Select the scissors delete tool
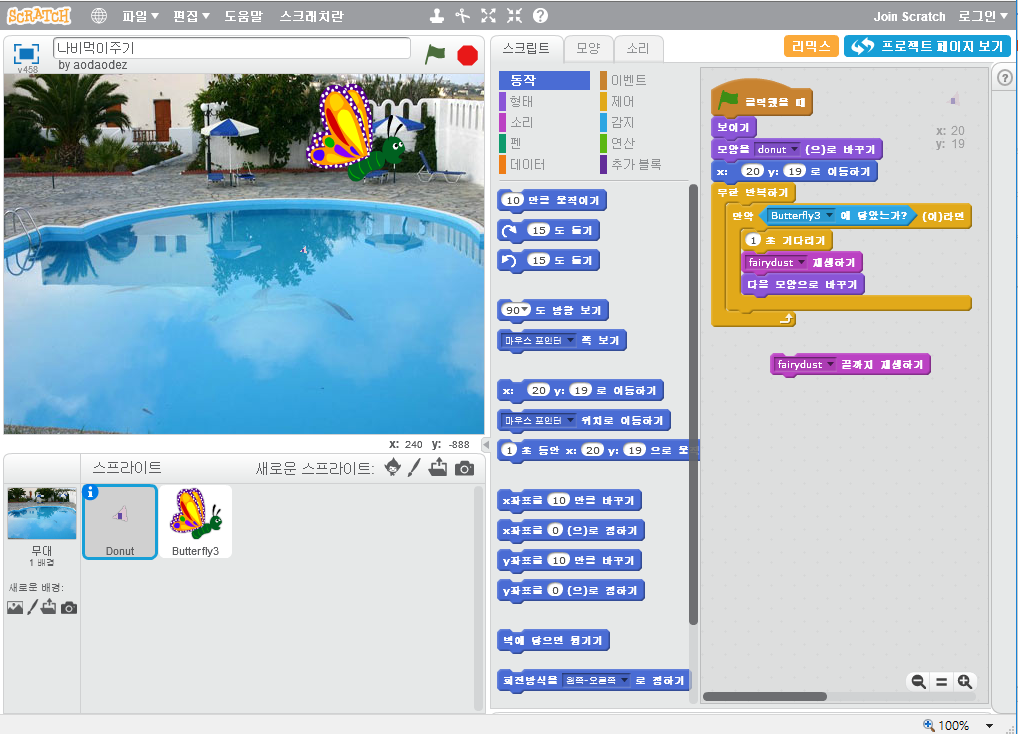 click(x=462, y=16)
